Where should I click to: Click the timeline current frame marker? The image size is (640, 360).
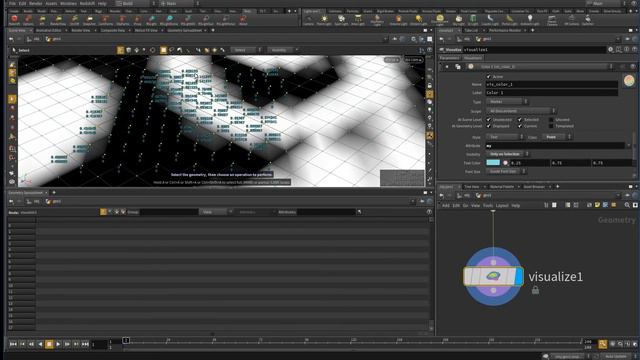click(126, 340)
